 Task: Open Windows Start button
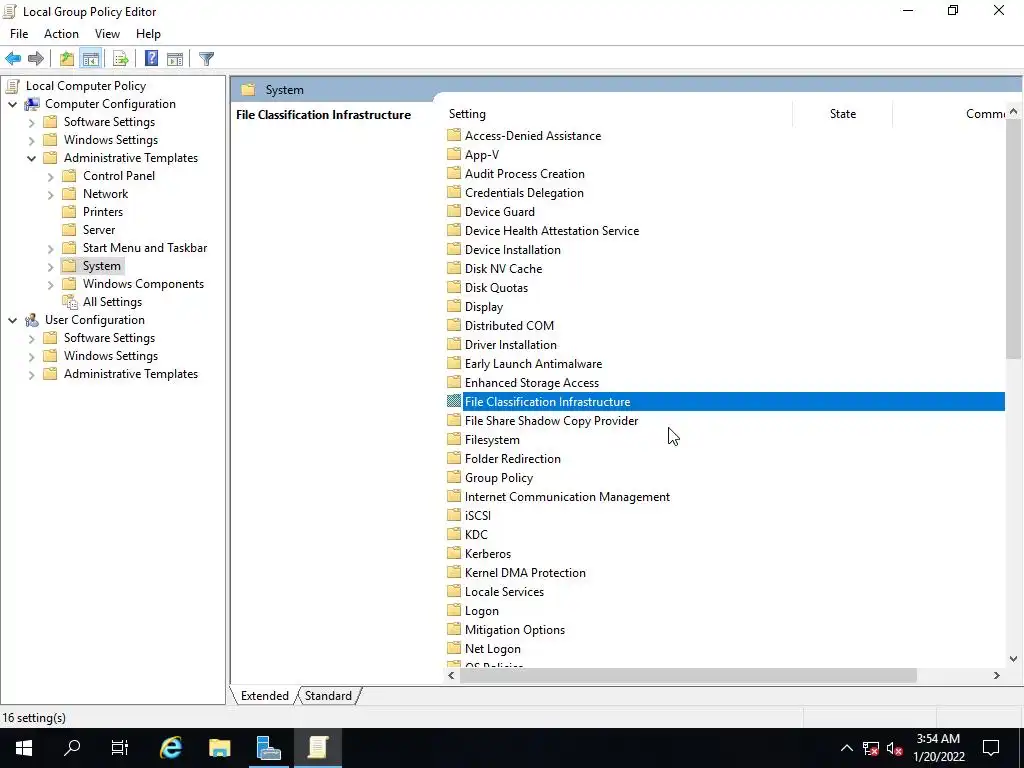[x=24, y=748]
